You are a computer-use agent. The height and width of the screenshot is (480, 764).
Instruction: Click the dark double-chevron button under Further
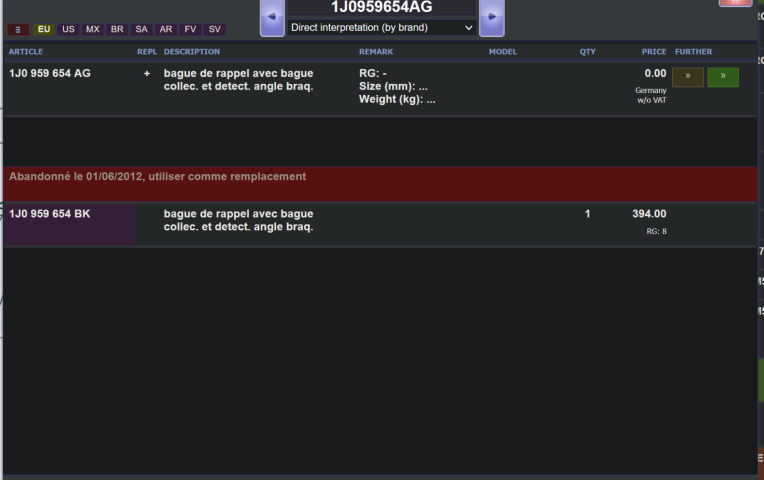[x=687, y=77]
